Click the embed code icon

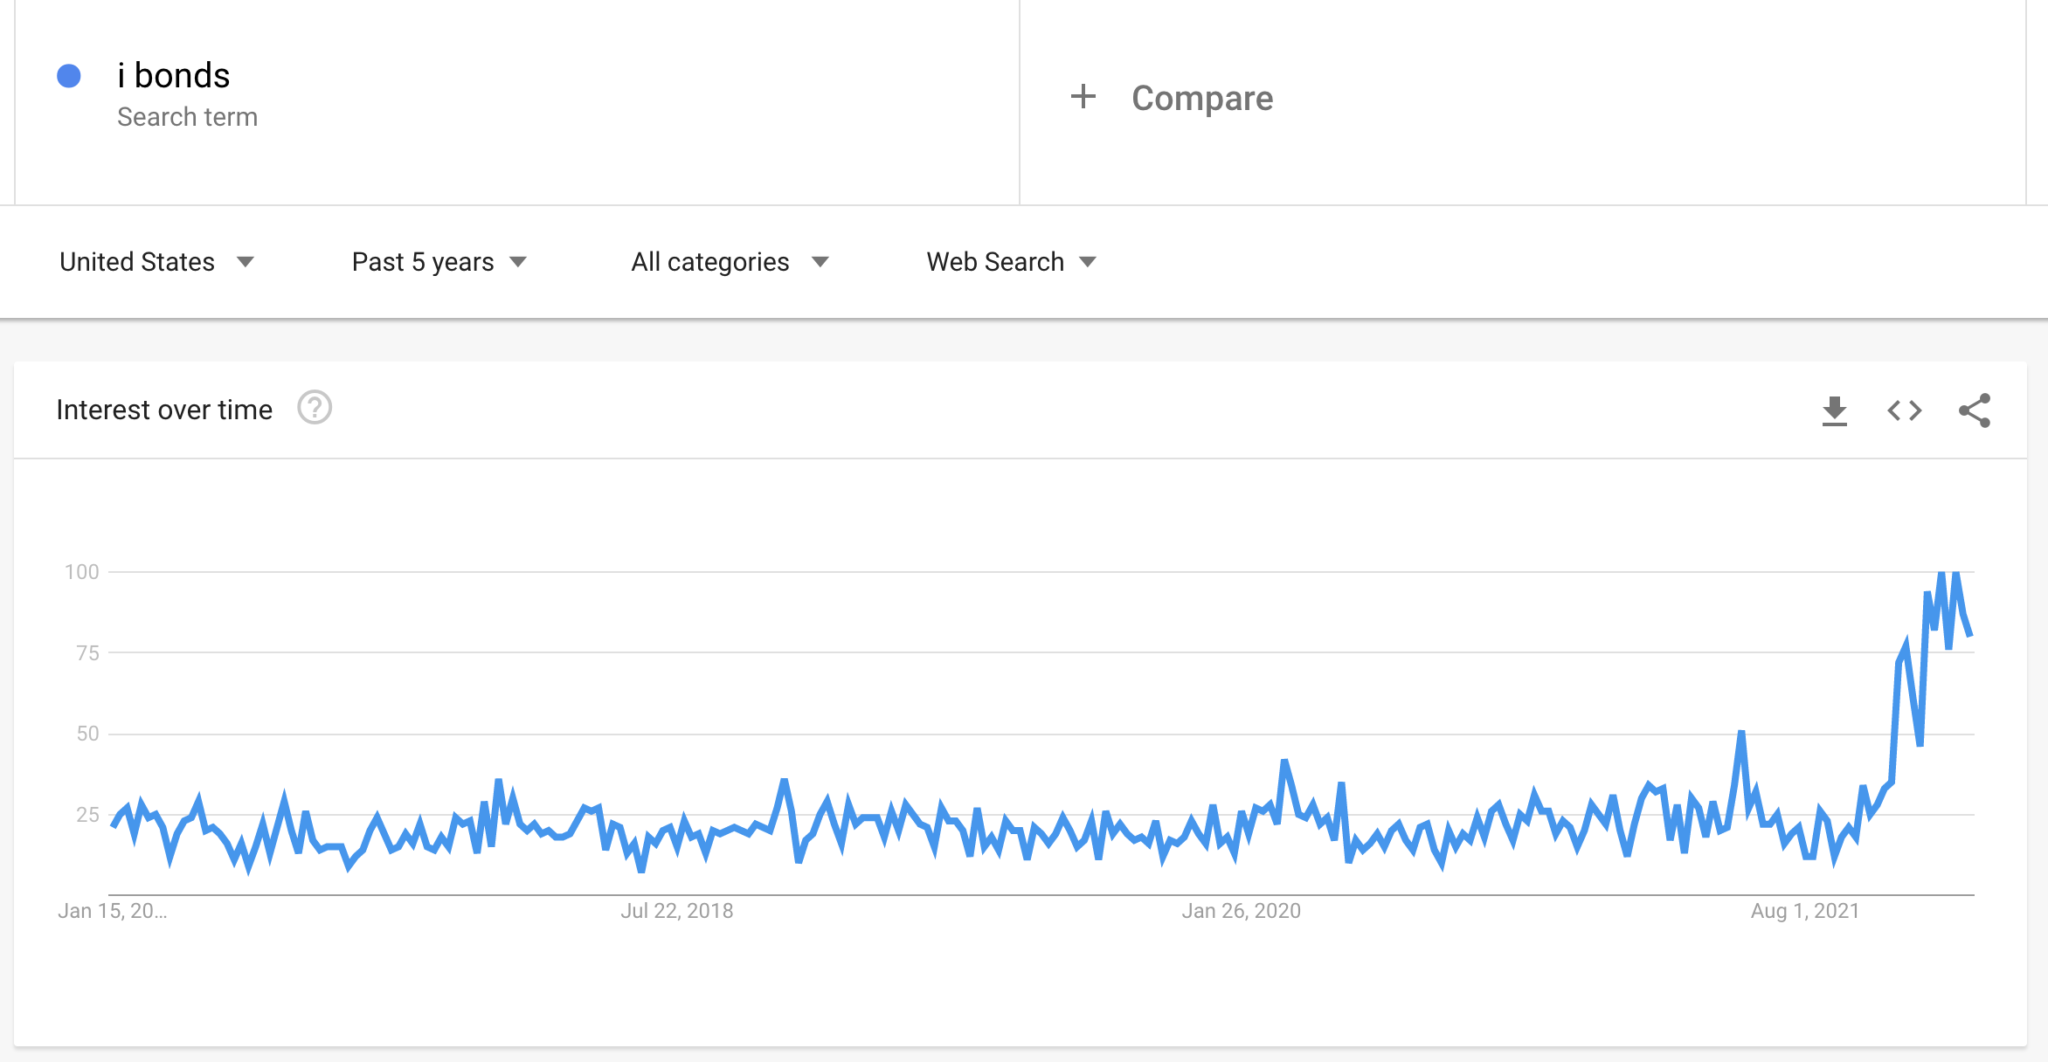click(x=1904, y=411)
